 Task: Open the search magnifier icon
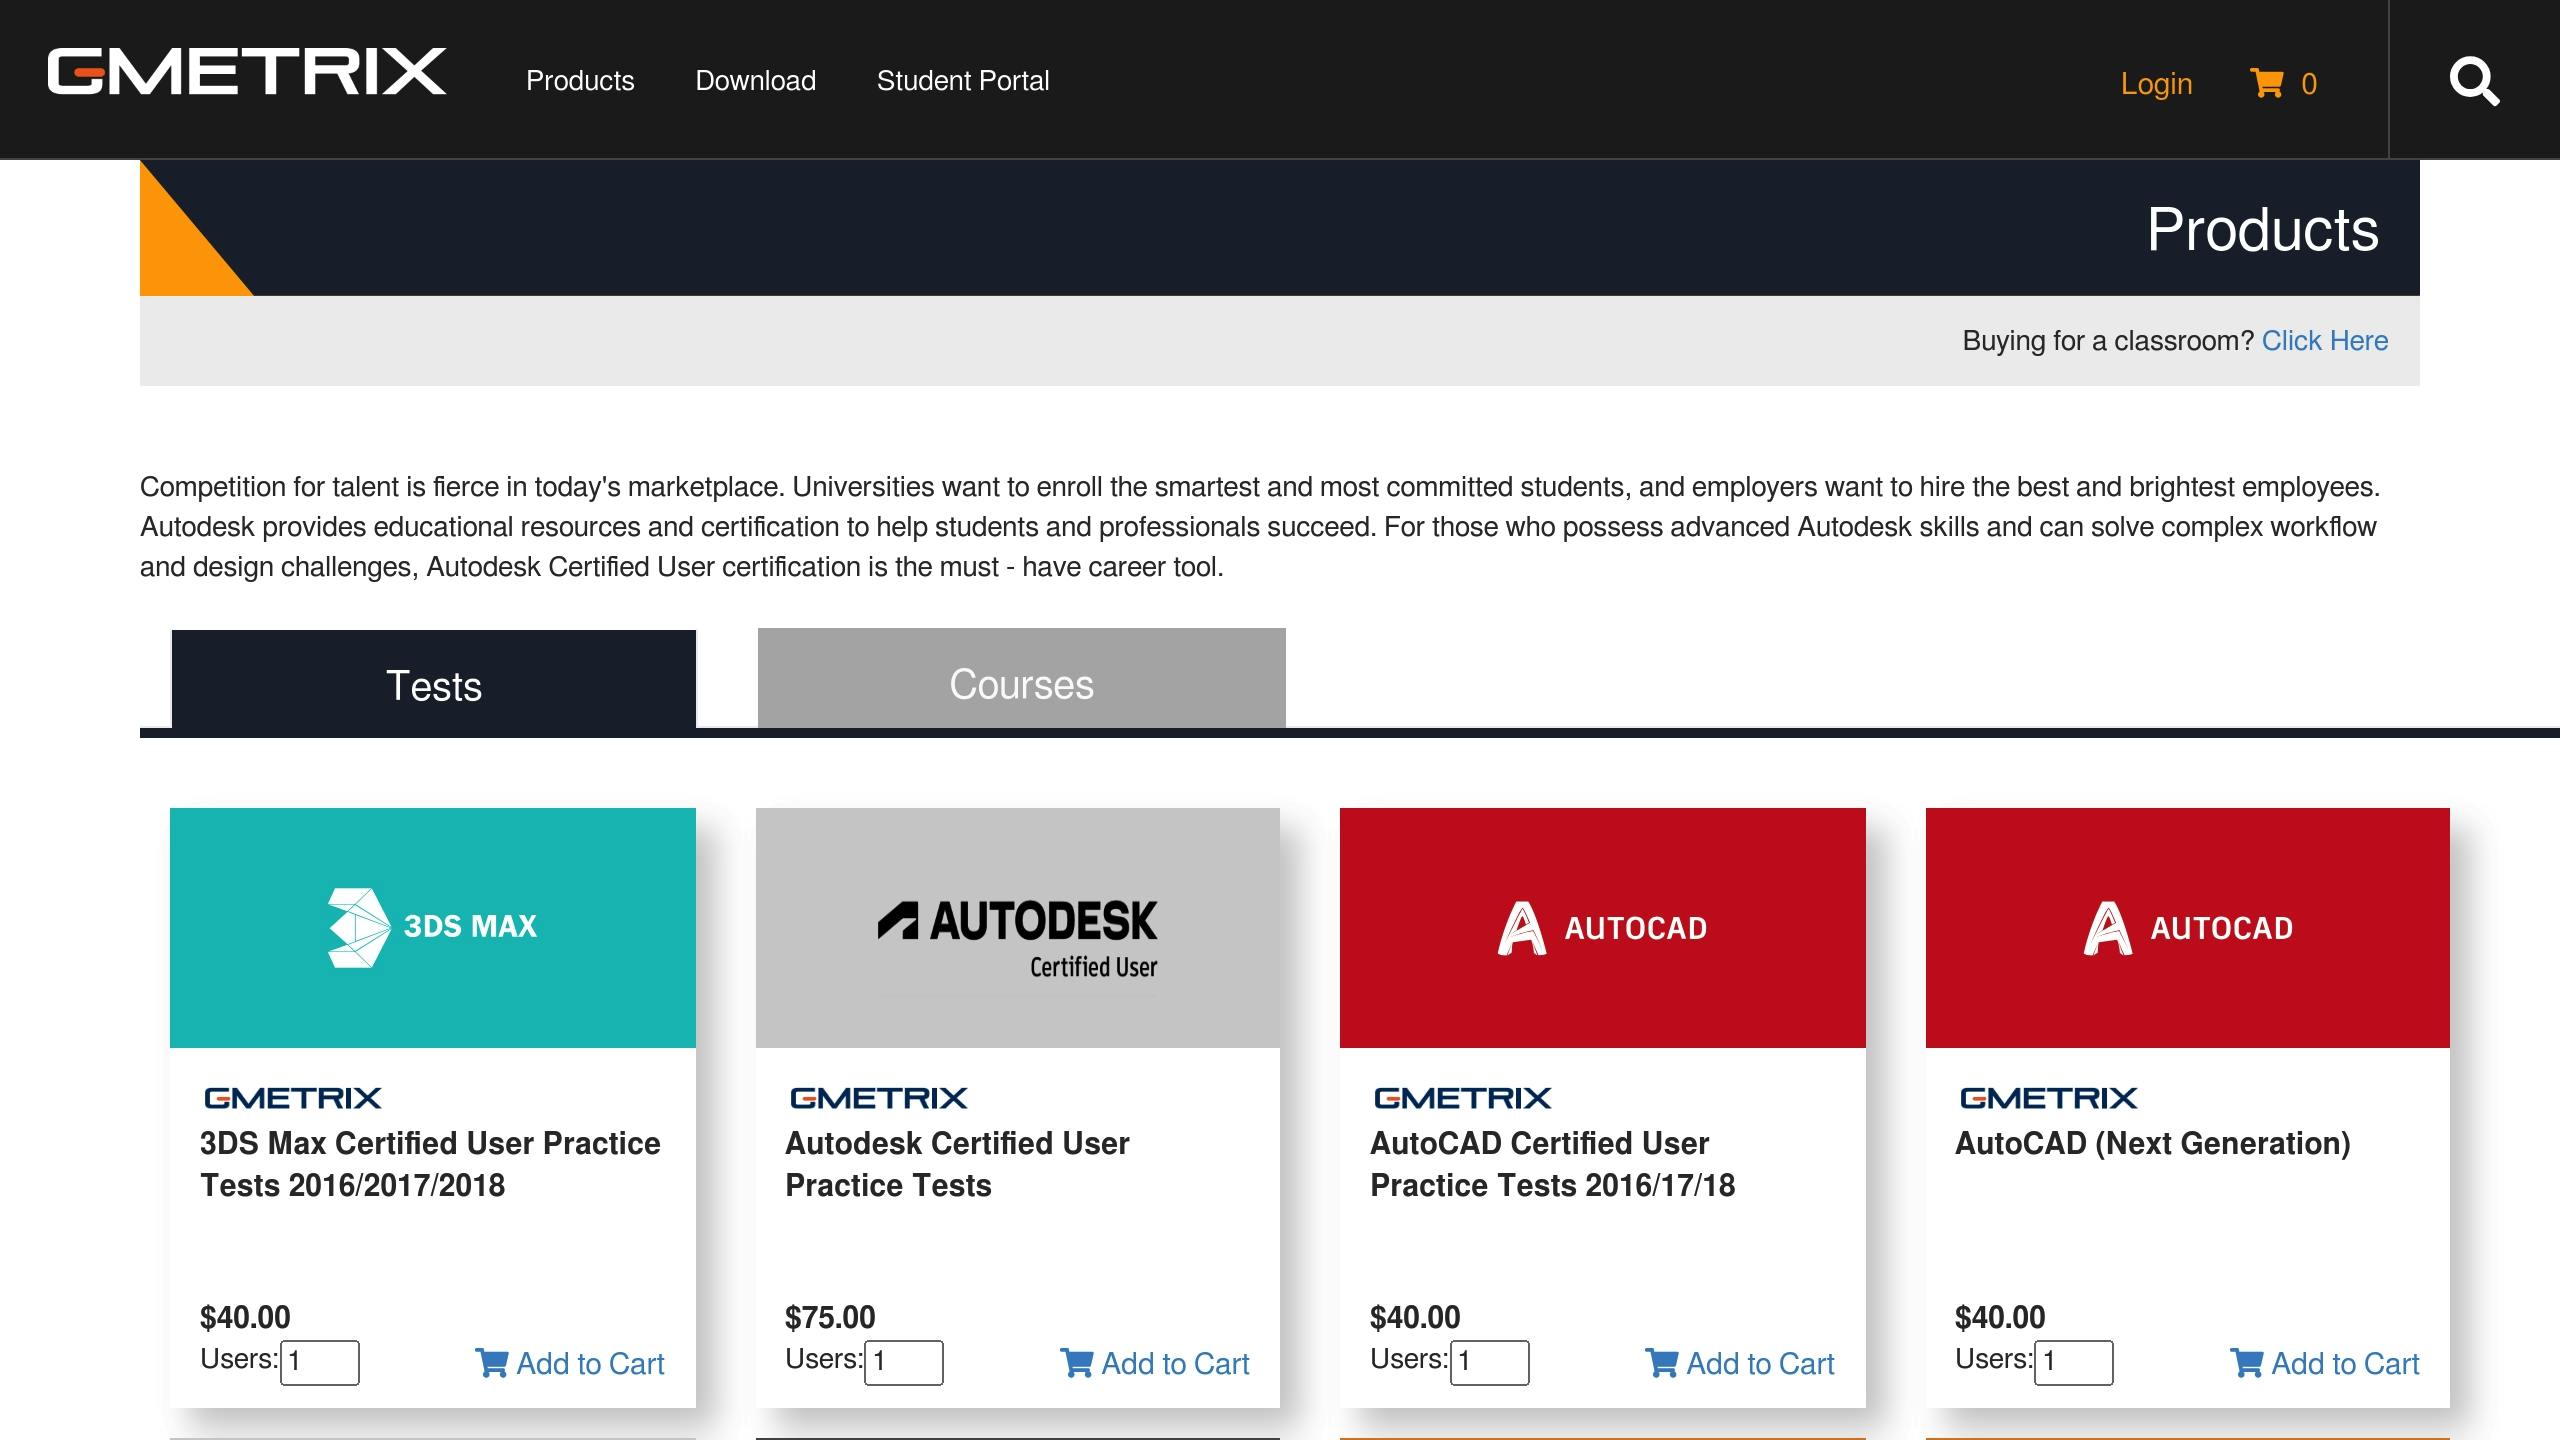point(2474,81)
